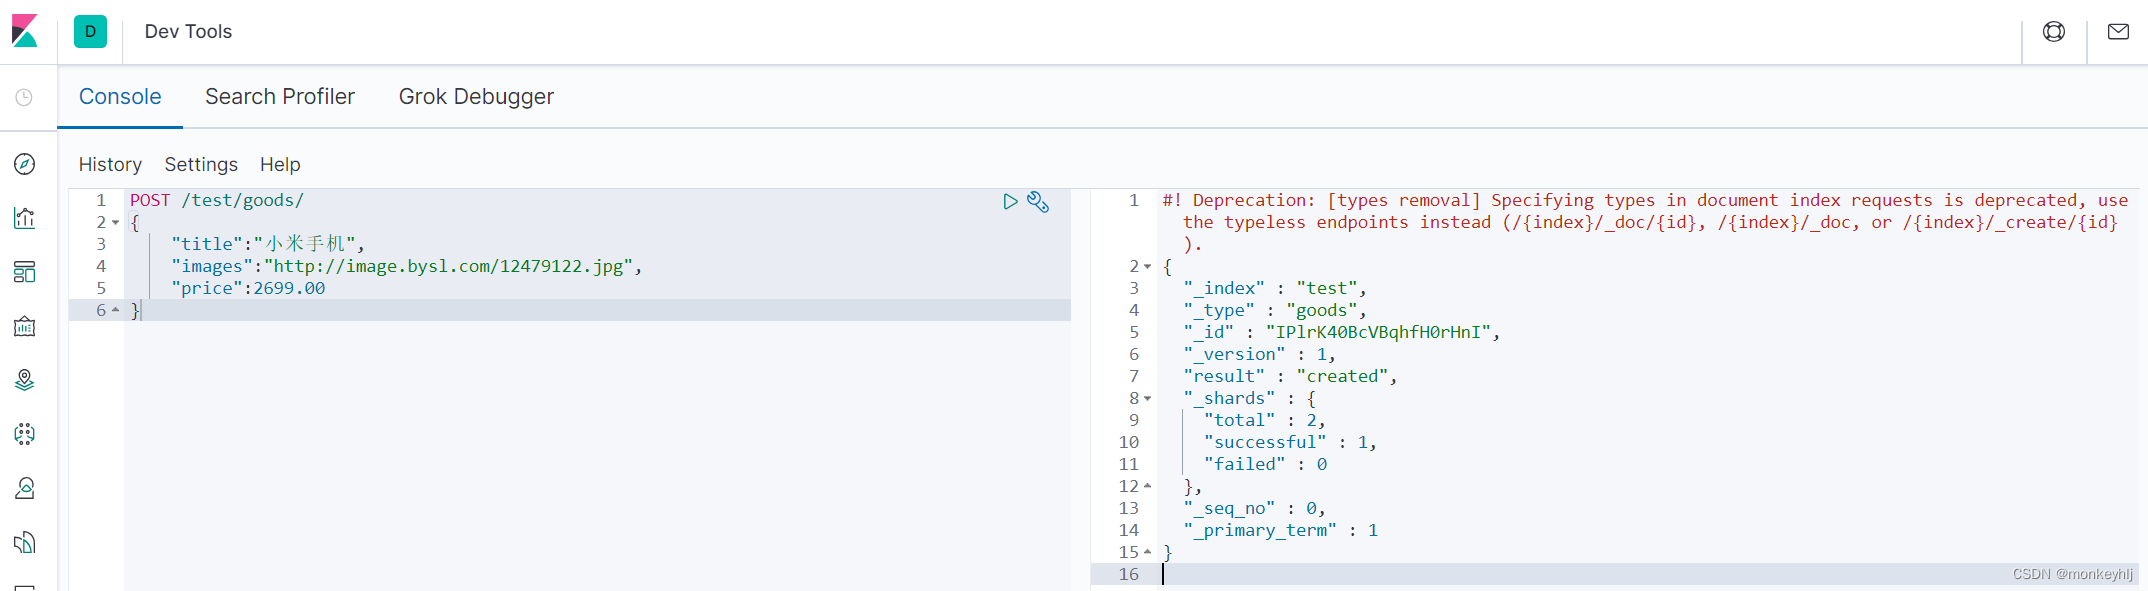Open the Maps icon in sidebar

[x=25, y=380]
